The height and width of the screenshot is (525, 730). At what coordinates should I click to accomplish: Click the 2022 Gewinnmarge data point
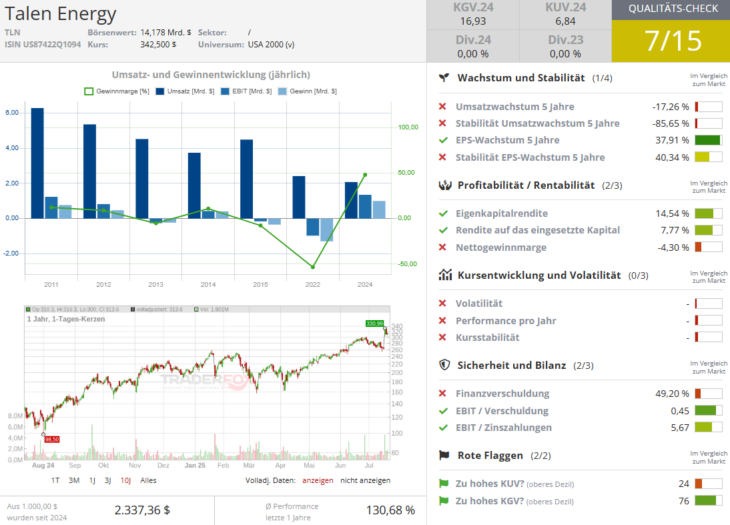312,267
